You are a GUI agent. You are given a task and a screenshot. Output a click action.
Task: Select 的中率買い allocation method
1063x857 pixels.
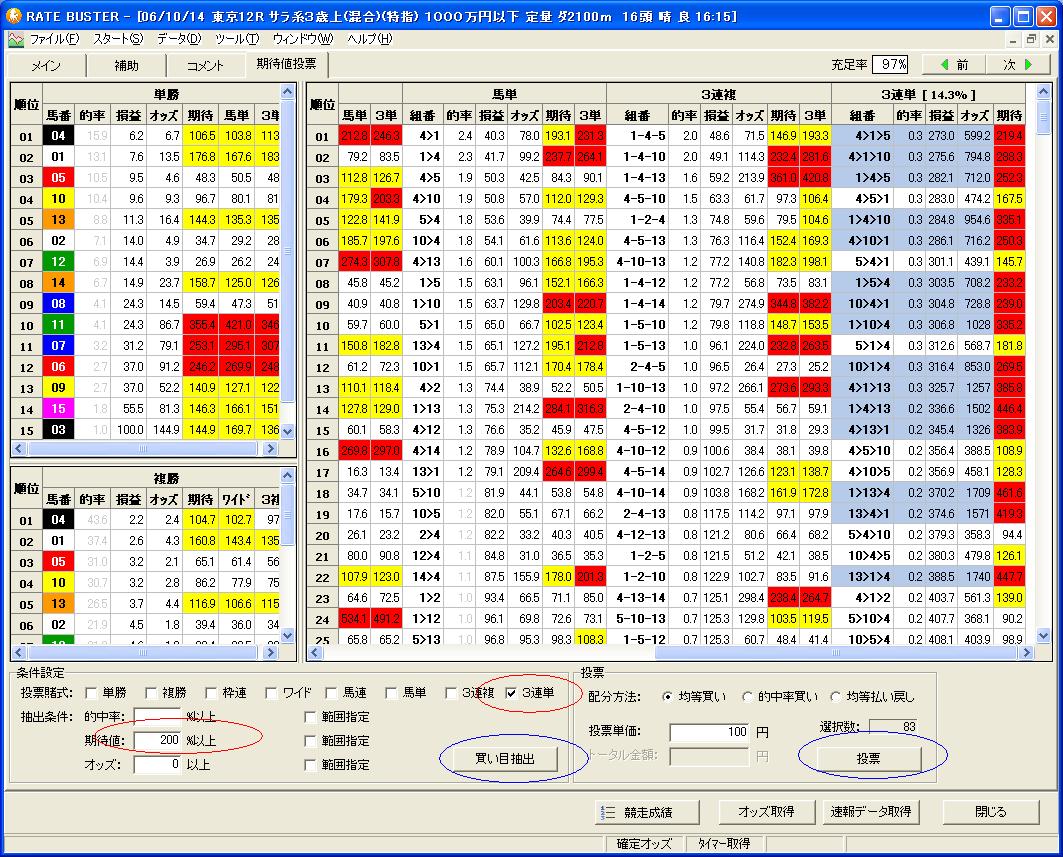747,696
